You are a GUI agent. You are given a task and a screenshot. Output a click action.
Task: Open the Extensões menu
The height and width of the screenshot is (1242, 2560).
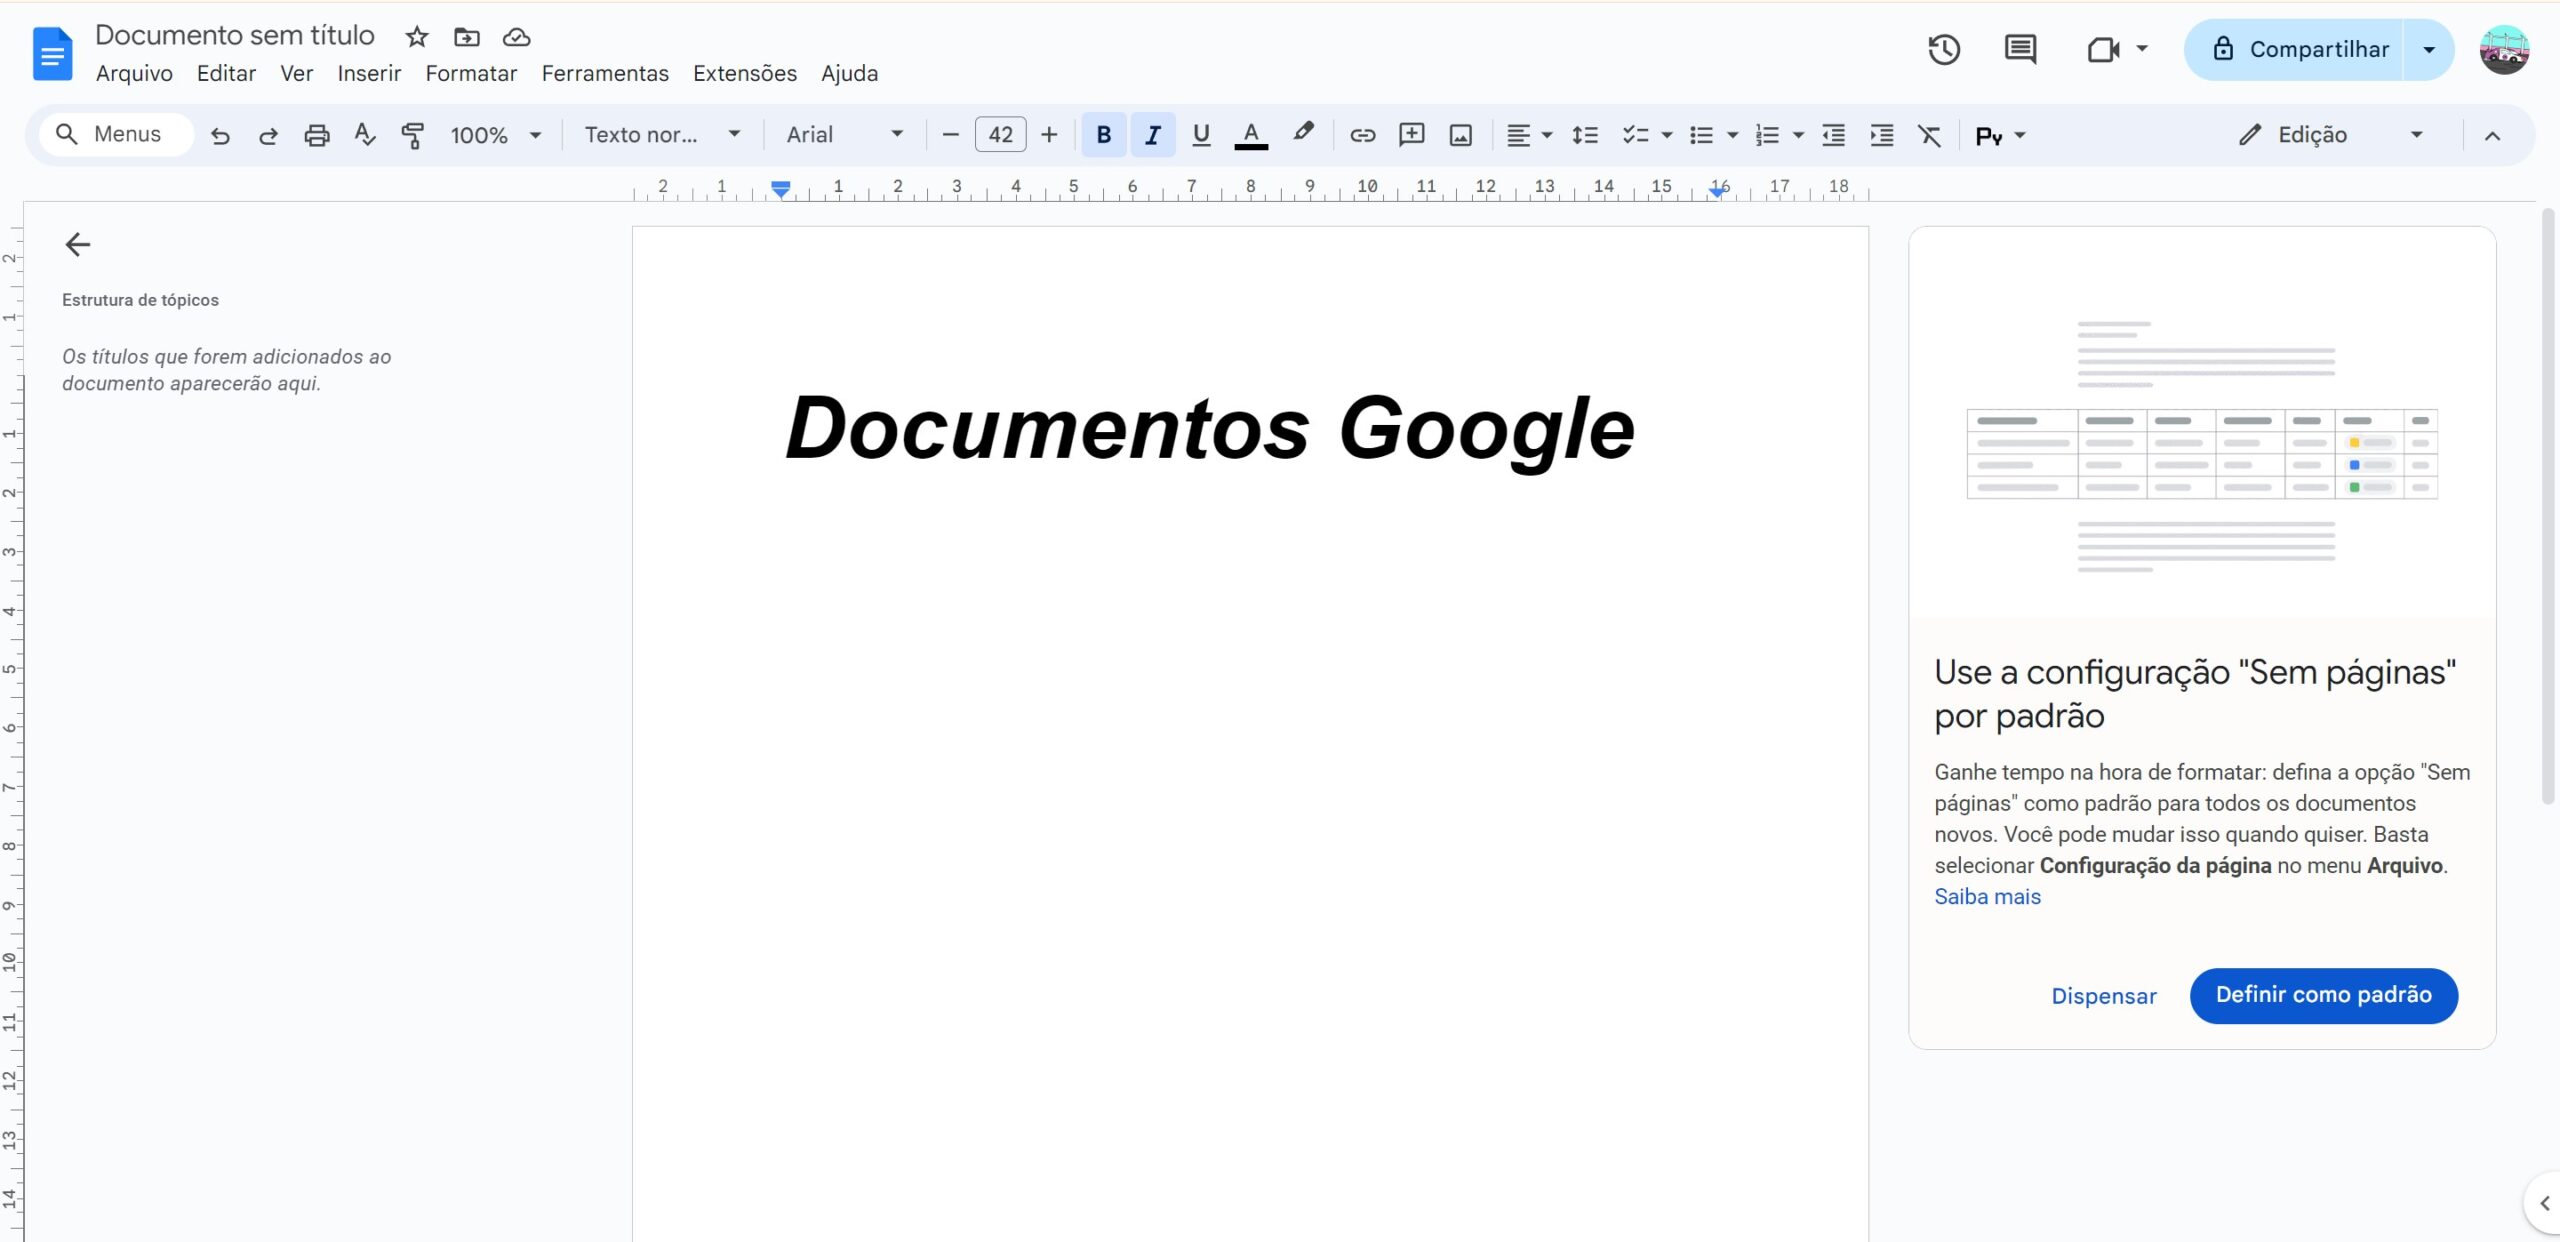(x=745, y=74)
